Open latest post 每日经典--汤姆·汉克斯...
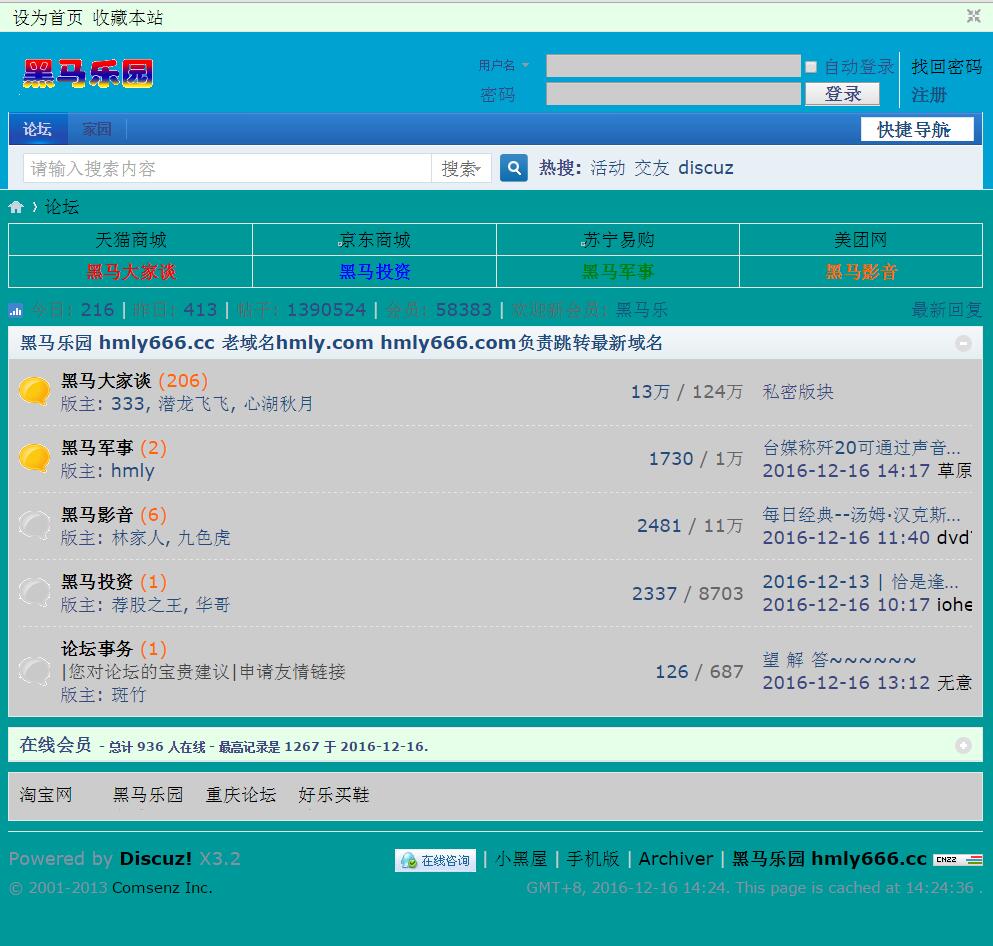Screen dimensions: 993x946 861,515
